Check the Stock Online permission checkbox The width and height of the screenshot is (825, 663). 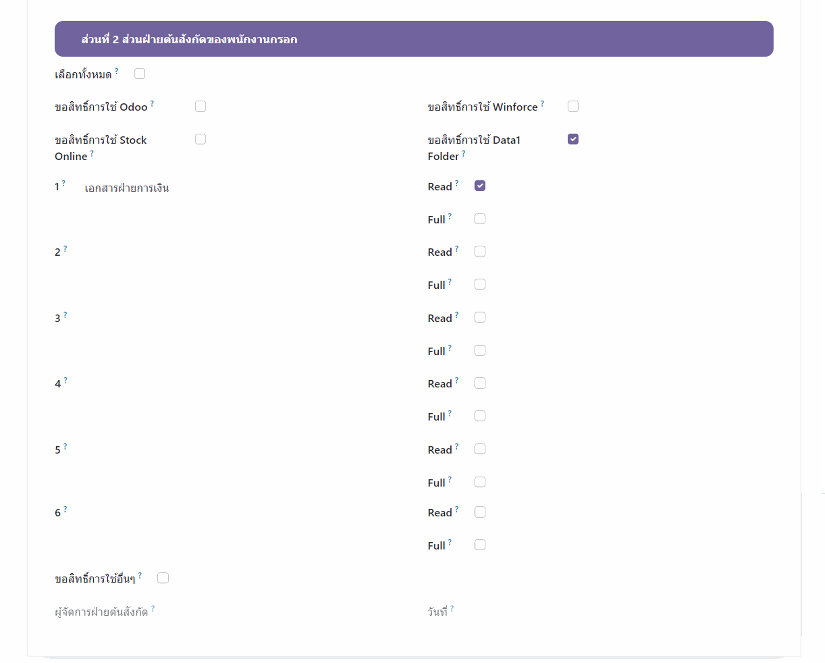click(x=200, y=139)
